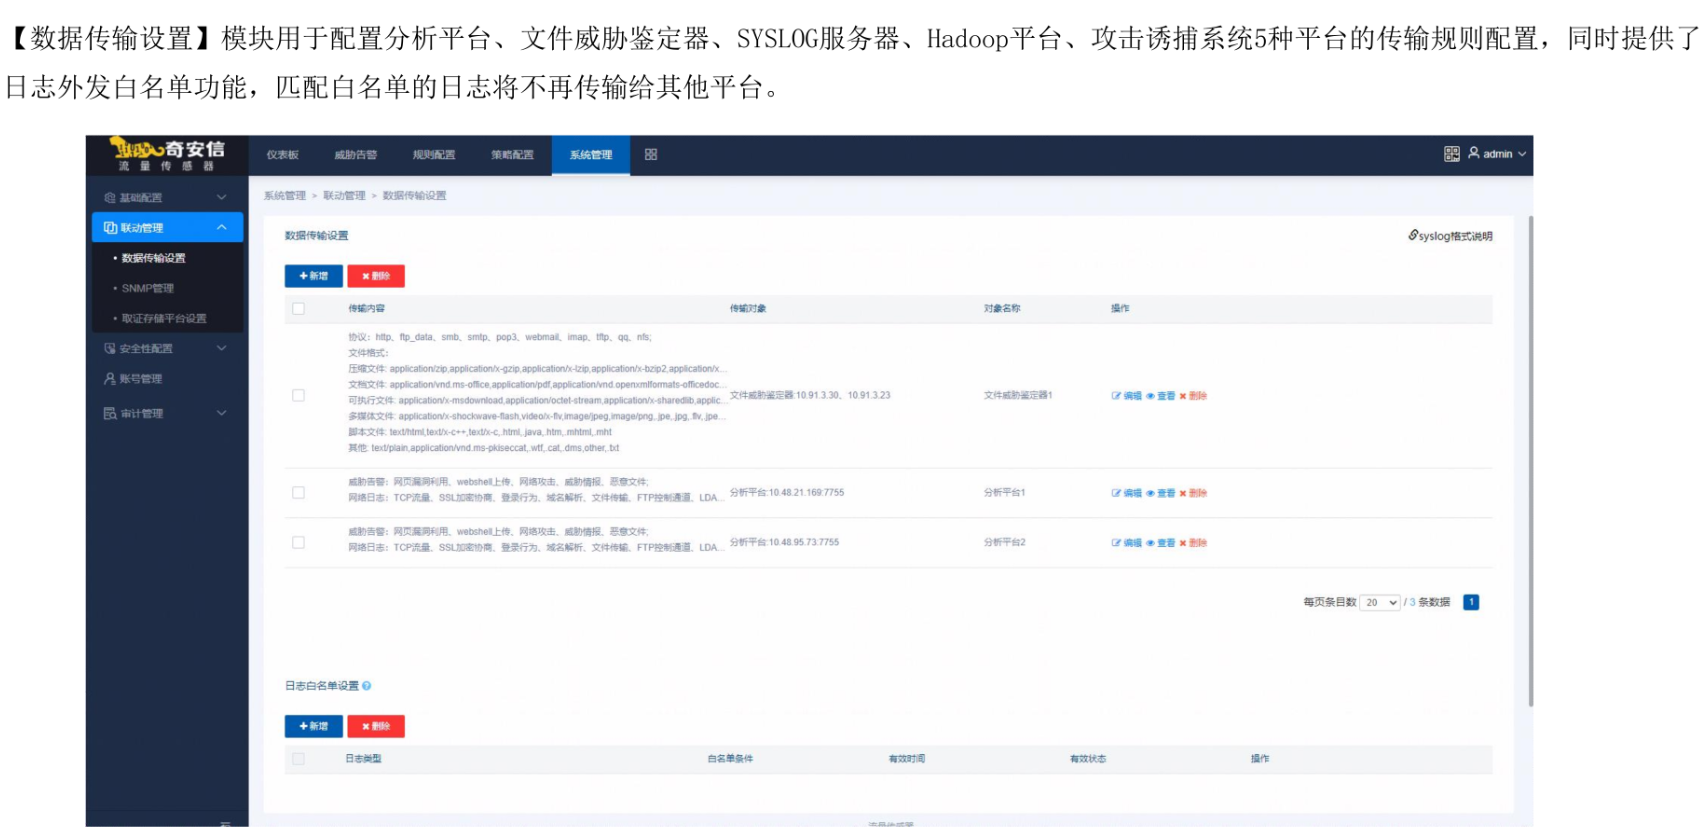Open the 策略配置 top tab
The image size is (1706, 829).
[x=512, y=155]
